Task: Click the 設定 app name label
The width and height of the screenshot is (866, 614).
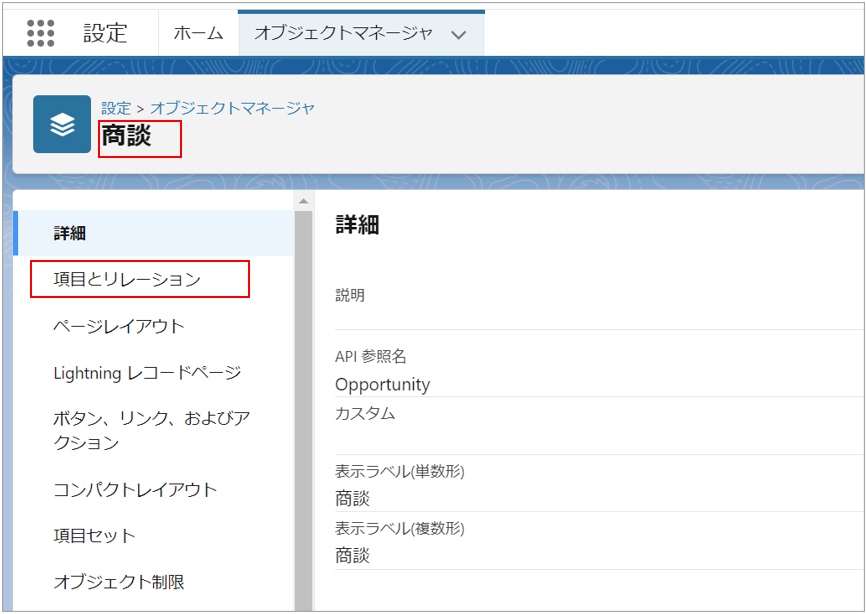Action: tap(105, 33)
